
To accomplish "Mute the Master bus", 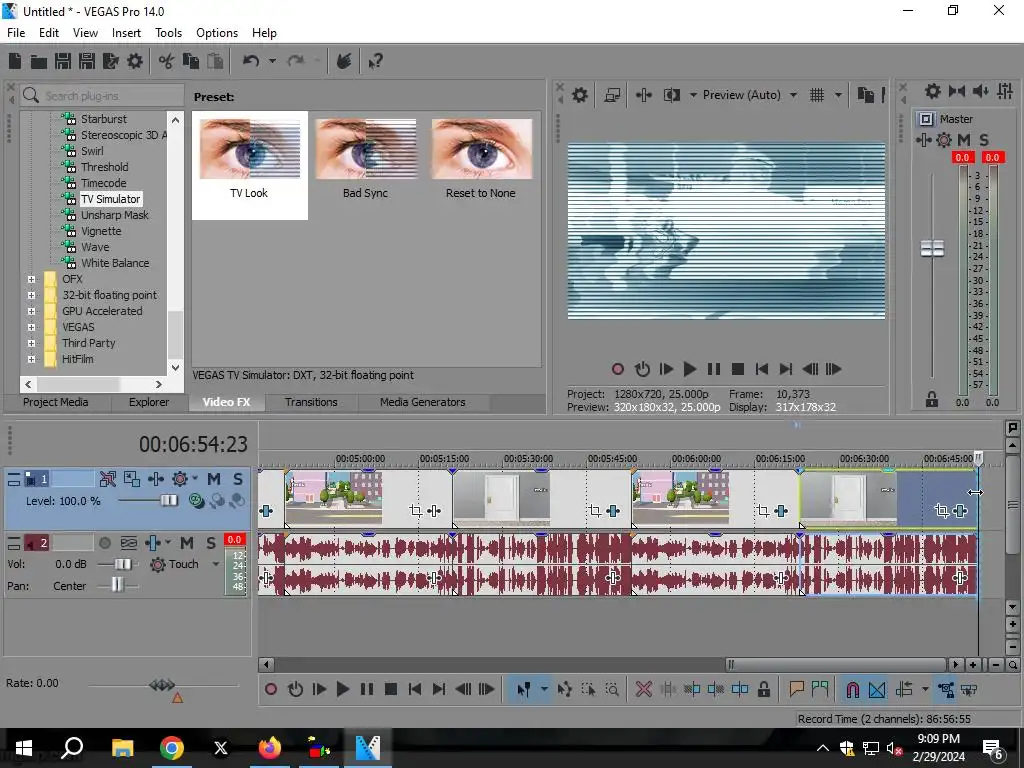I will (964, 140).
